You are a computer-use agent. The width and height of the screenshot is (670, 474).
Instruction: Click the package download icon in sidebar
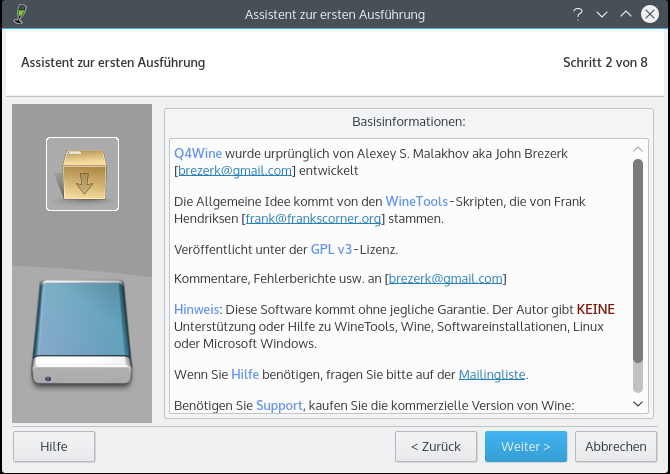click(82, 174)
